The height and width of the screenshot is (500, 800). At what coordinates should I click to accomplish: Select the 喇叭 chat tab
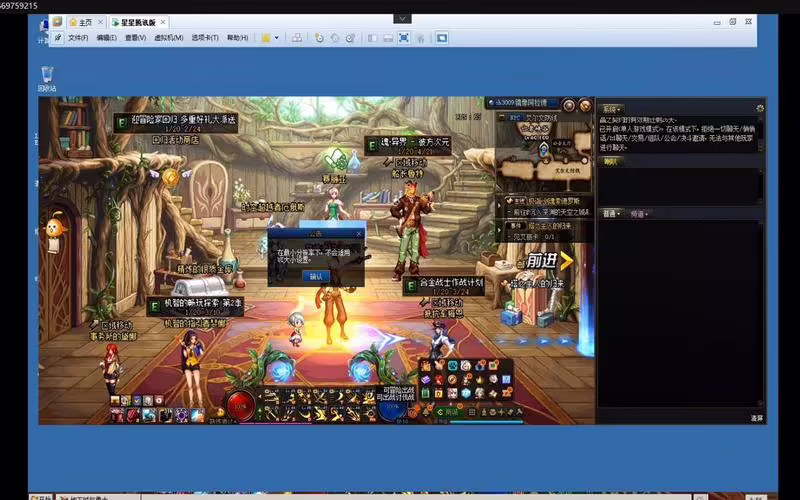(611, 161)
